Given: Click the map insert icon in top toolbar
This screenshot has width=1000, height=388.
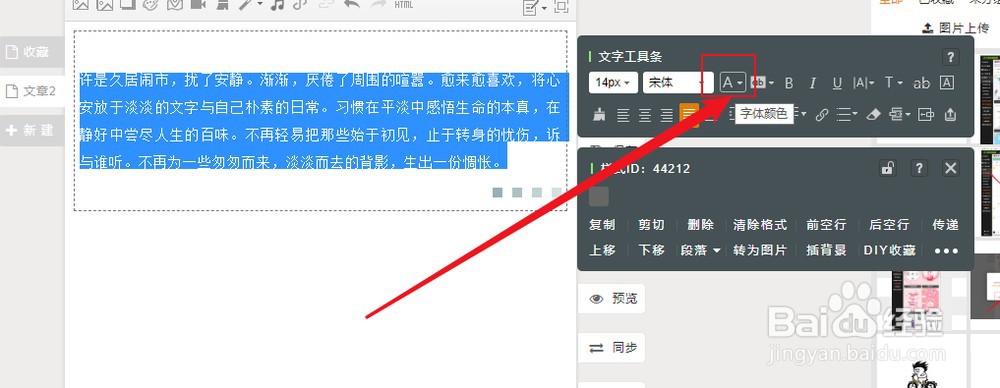Looking at the screenshot, I should point(174,4).
